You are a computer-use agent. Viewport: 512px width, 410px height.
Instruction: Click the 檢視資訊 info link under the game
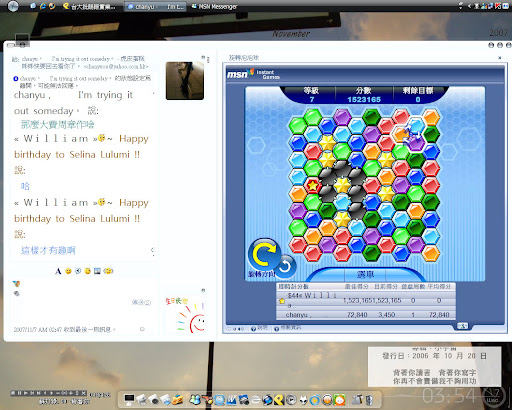click(x=287, y=328)
